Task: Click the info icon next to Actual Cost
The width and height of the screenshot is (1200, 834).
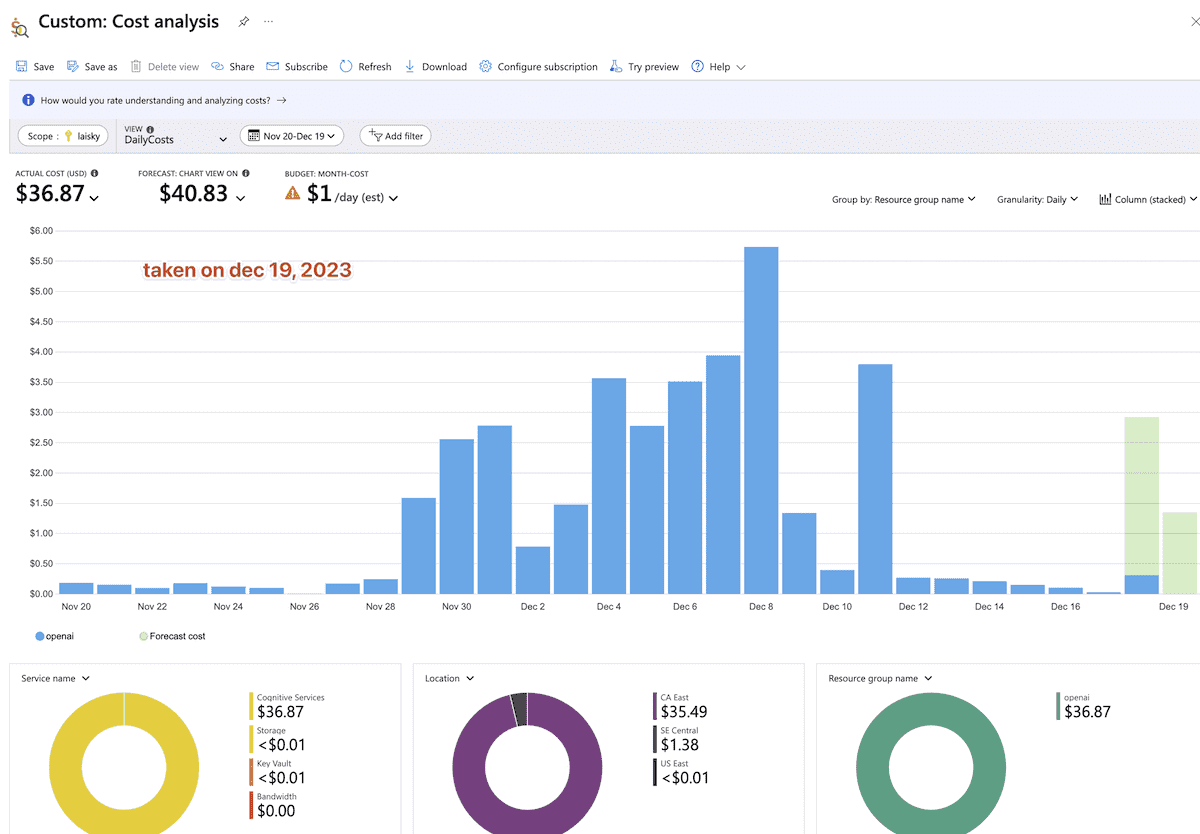Action: coord(94,173)
